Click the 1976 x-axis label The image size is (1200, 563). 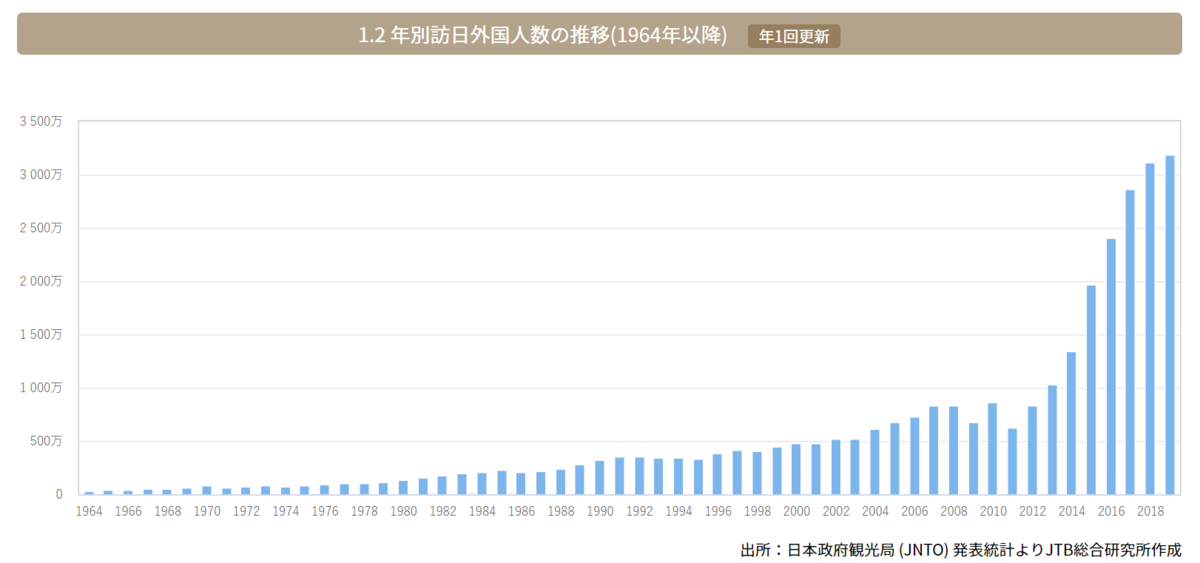[325, 511]
